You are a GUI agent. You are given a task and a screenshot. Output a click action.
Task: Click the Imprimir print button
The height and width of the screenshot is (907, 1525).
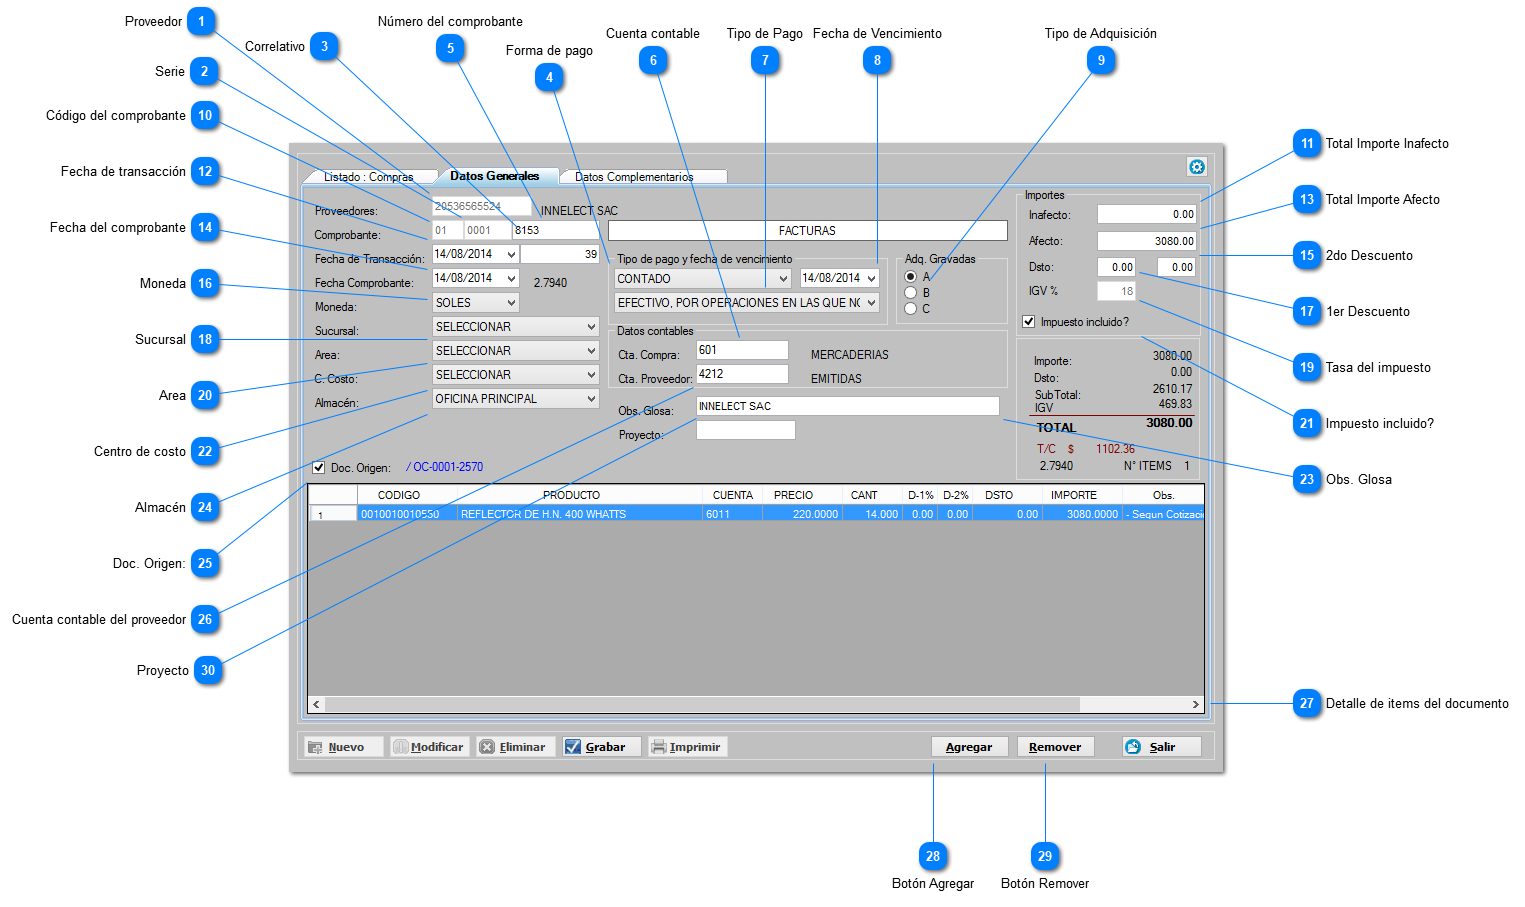tap(686, 747)
